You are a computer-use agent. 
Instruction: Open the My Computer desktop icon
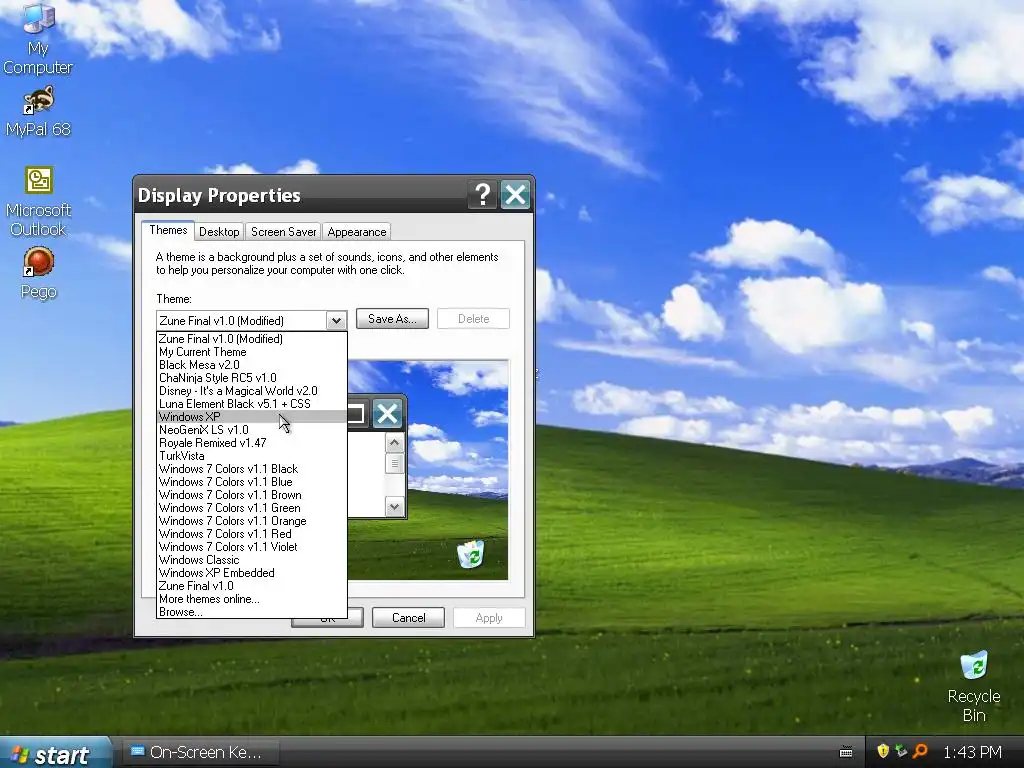pyautogui.click(x=38, y=39)
